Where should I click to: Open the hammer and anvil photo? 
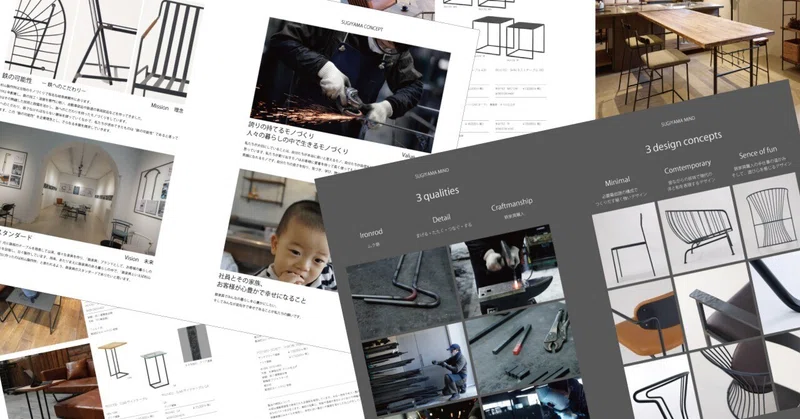coord(508,270)
